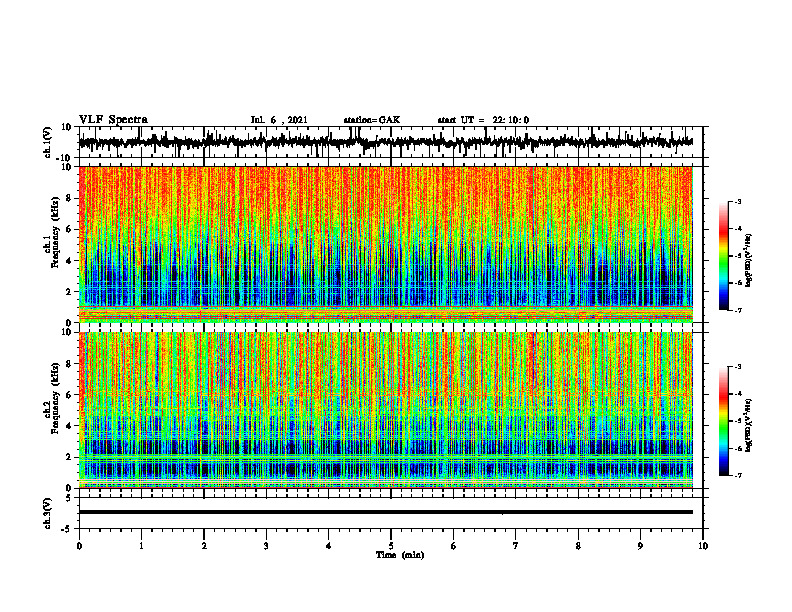Screen dimensions: 792x612
Task: Click inside the ch.2 spectrogram panel
Action: click(386, 410)
